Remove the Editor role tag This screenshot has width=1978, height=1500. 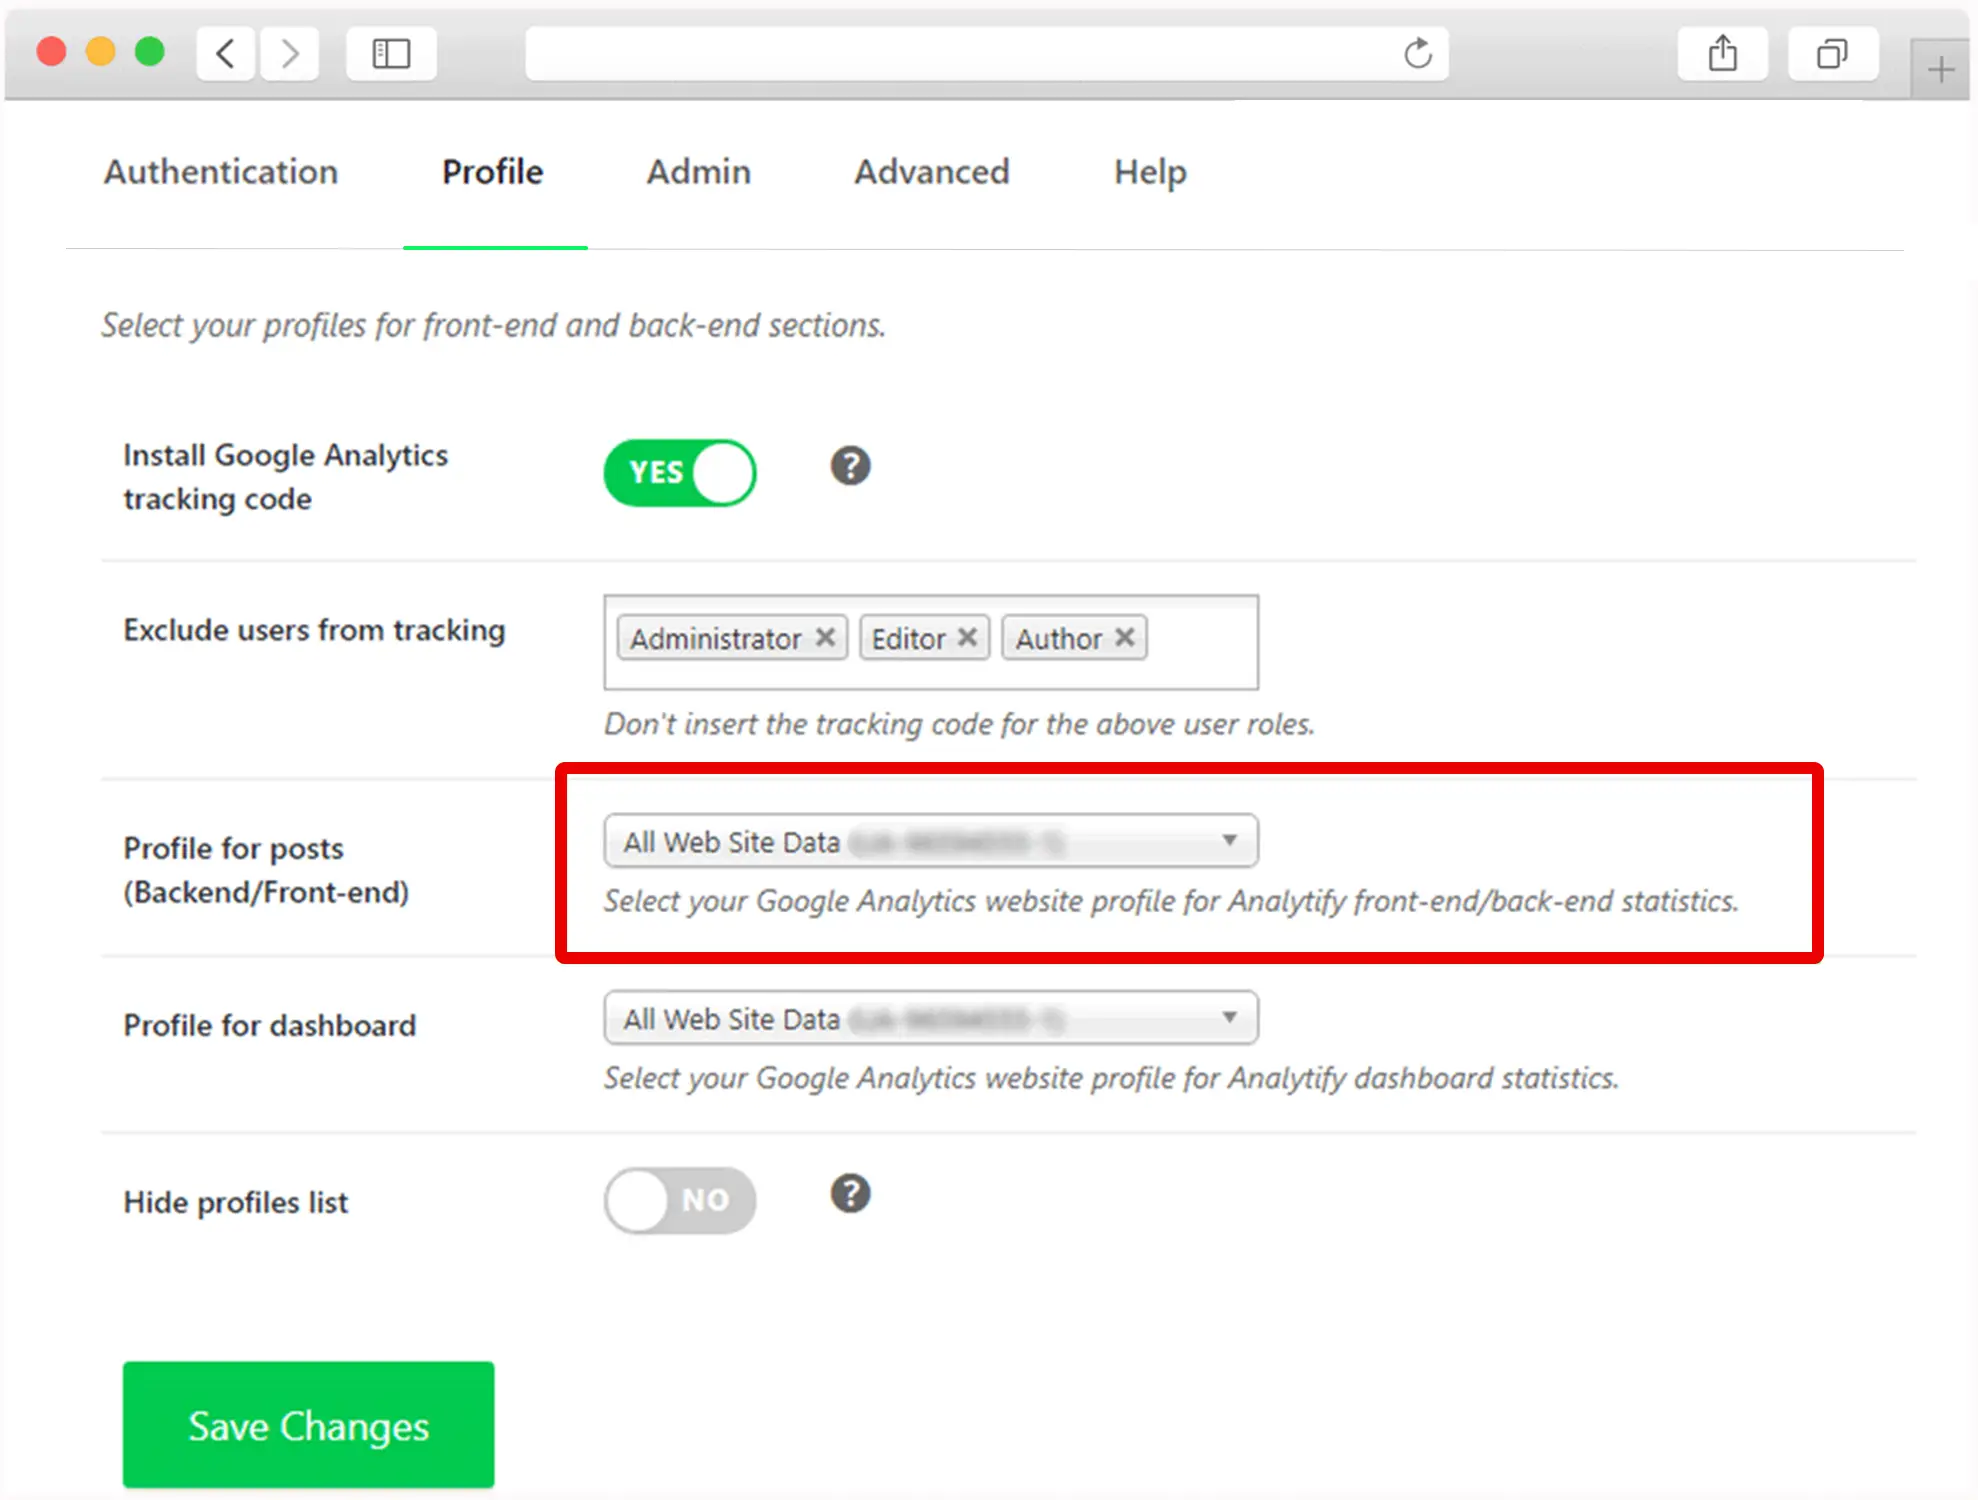click(x=967, y=637)
